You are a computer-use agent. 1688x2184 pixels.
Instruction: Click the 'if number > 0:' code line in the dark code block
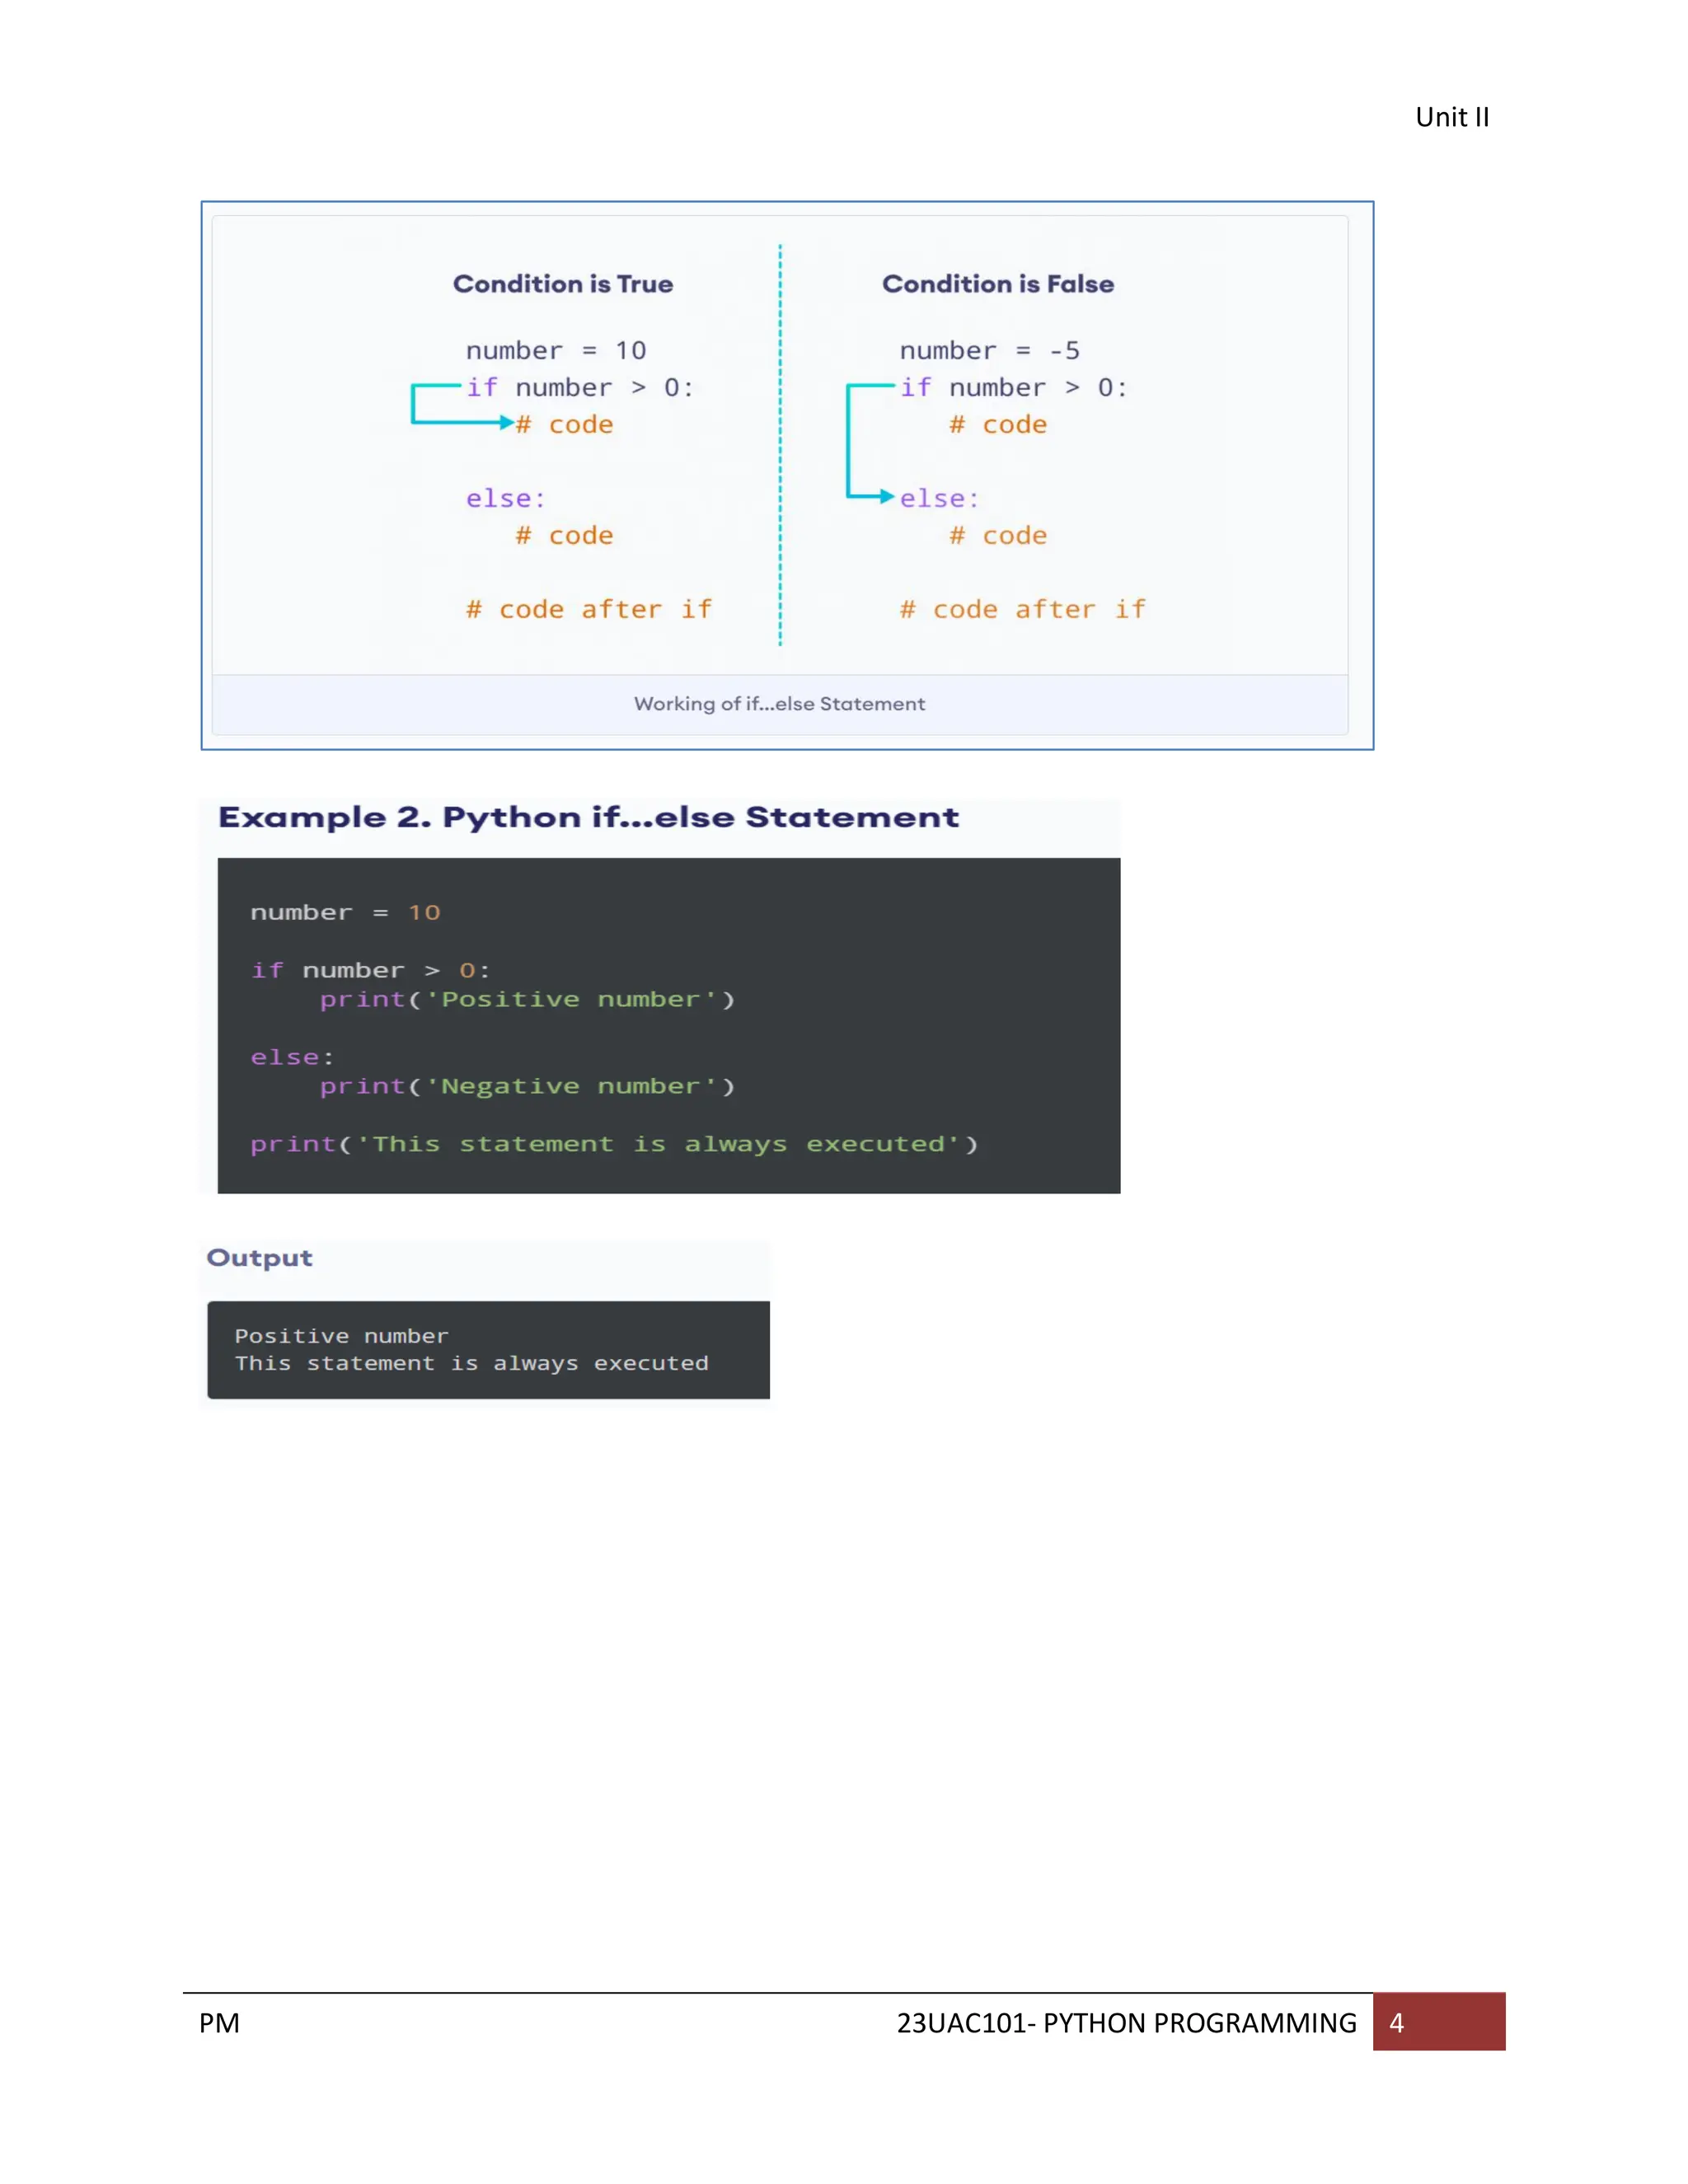370,970
